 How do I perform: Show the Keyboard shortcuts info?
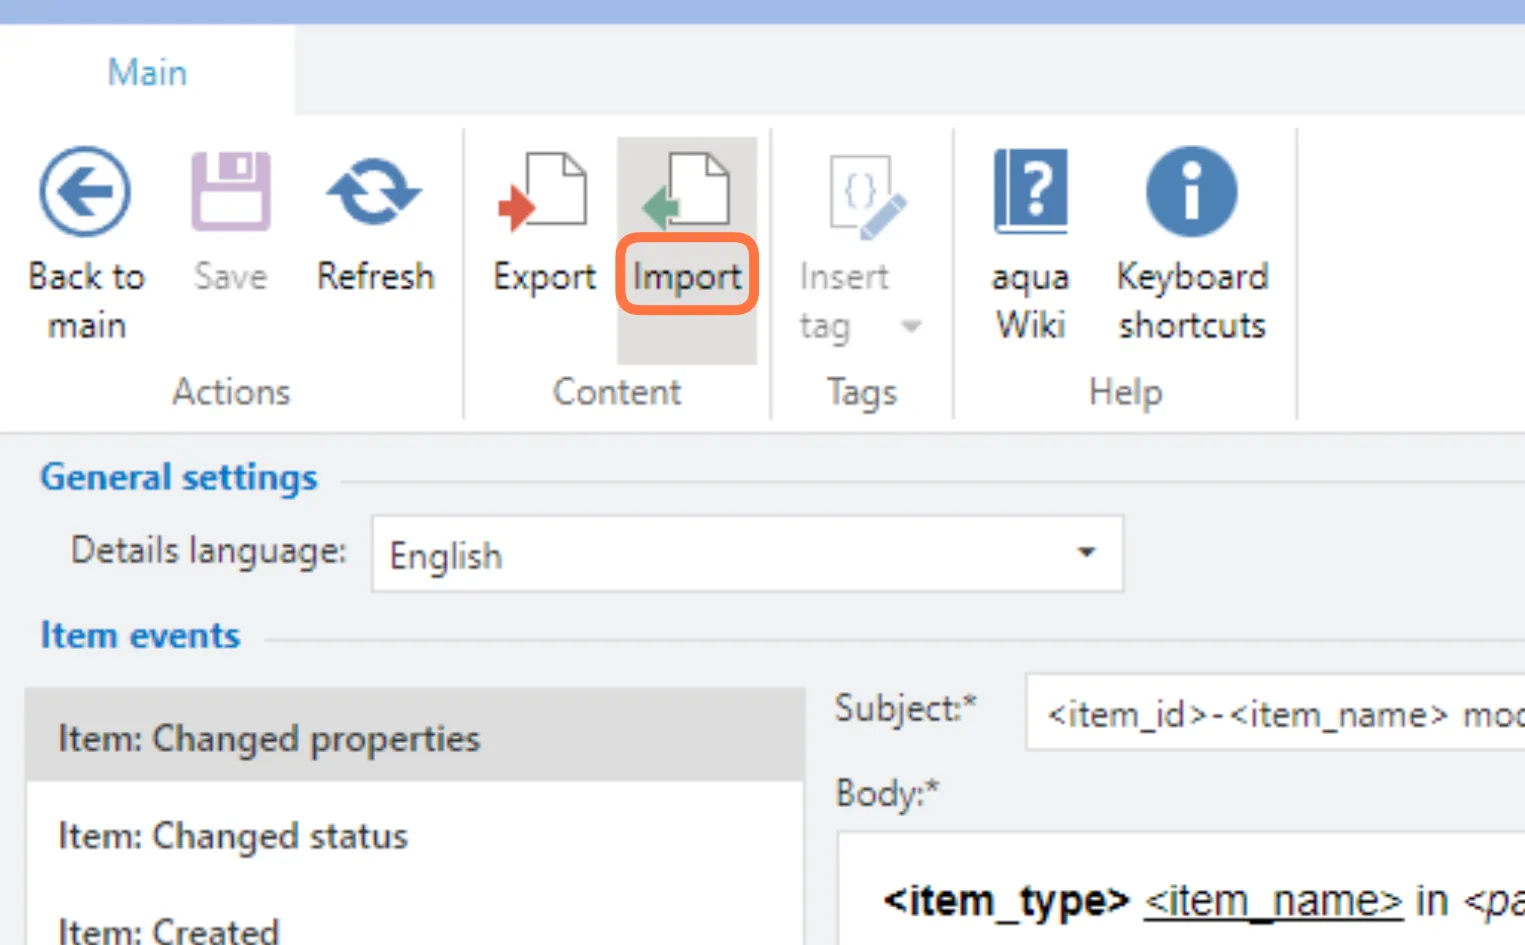[1191, 191]
